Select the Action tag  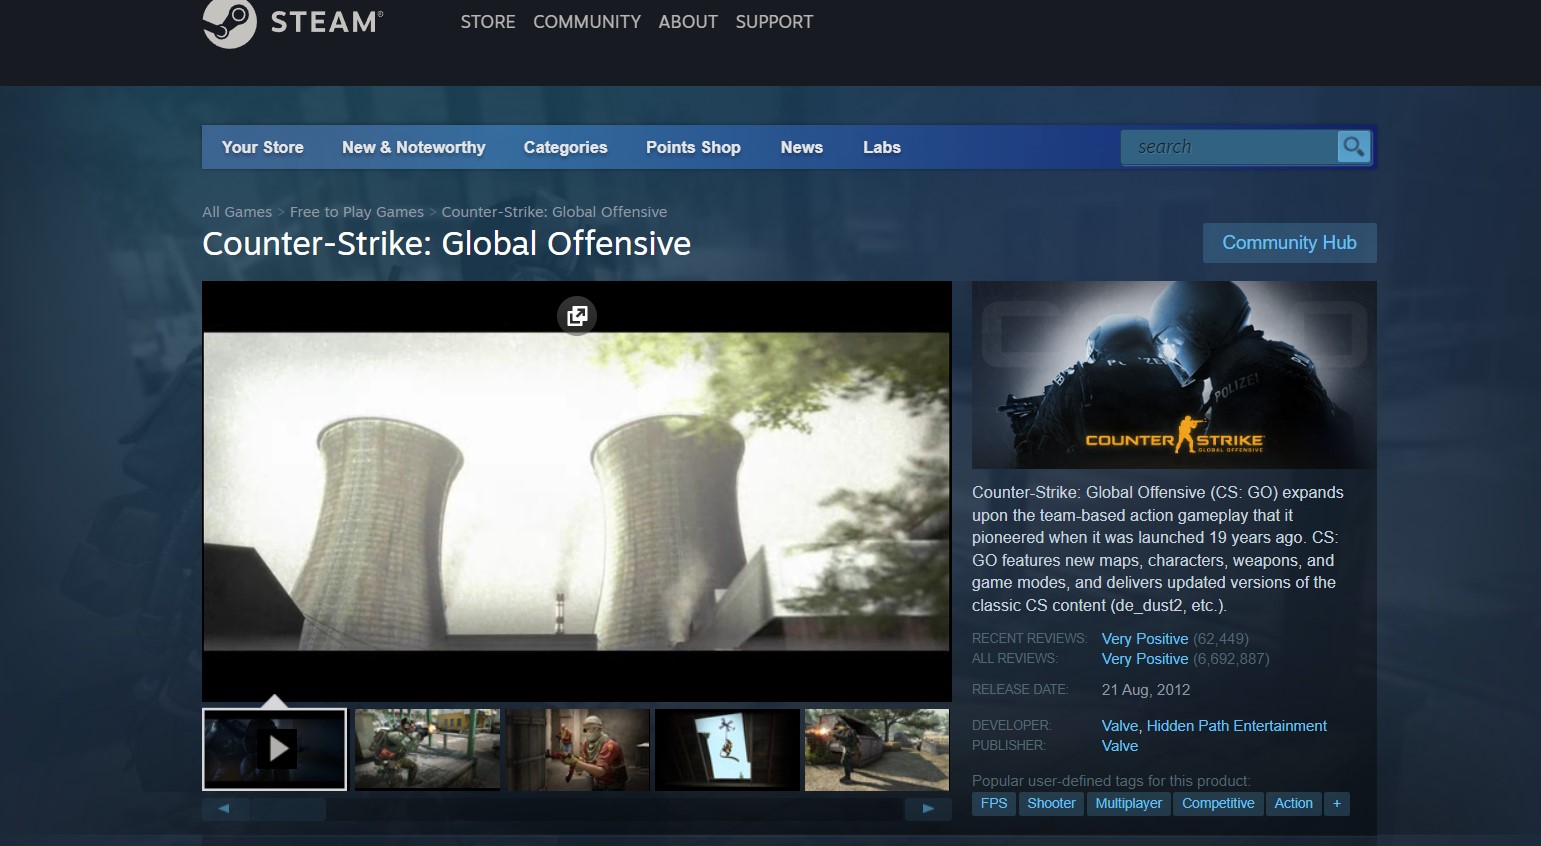point(1293,803)
